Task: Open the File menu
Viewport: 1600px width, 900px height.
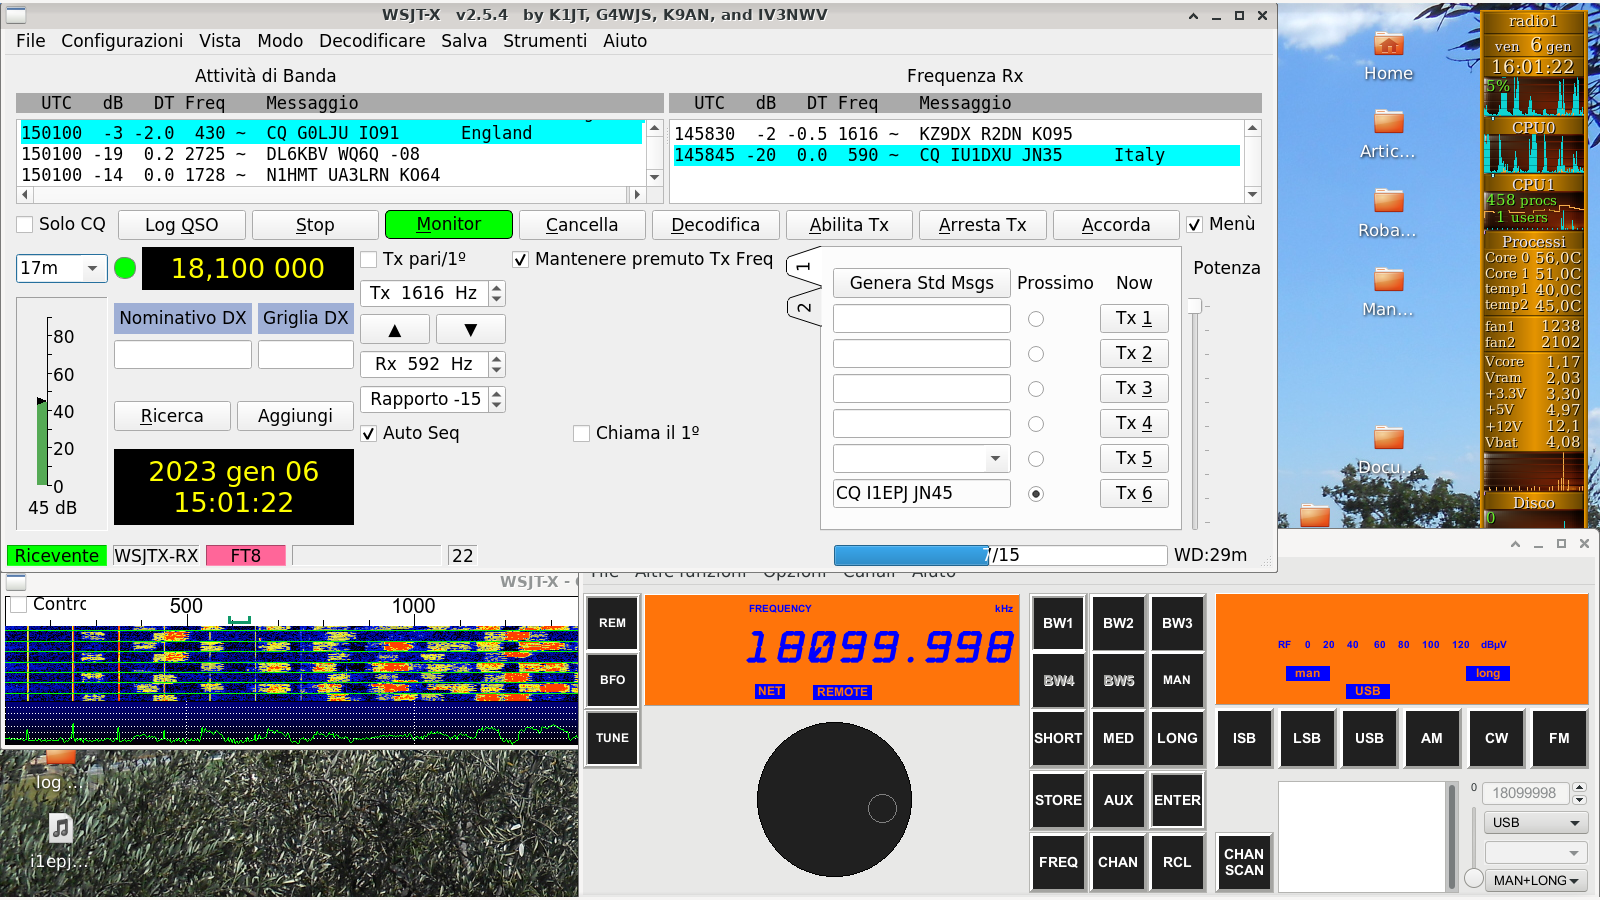Action: click(x=30, y=41)
